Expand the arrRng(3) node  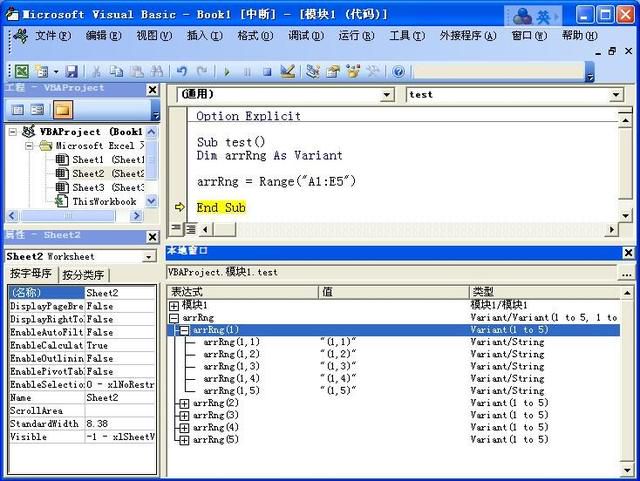[184, 416]
